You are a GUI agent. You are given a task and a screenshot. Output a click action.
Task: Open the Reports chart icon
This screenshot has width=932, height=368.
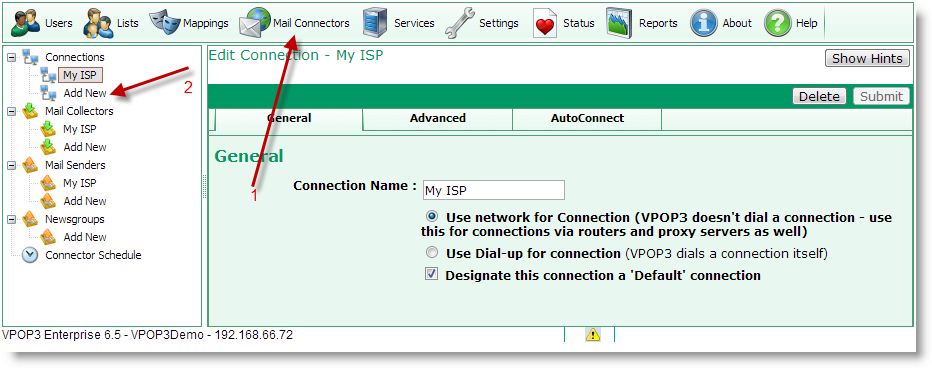[x=619, y=23]
